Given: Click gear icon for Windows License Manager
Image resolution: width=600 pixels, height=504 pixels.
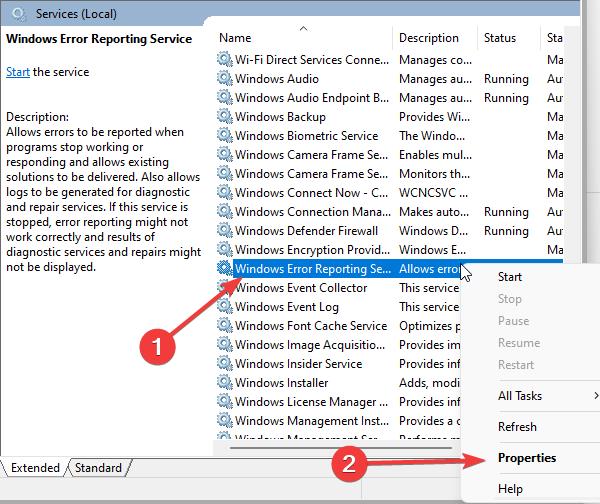Looking at the screenshot, I should [225, 401].
